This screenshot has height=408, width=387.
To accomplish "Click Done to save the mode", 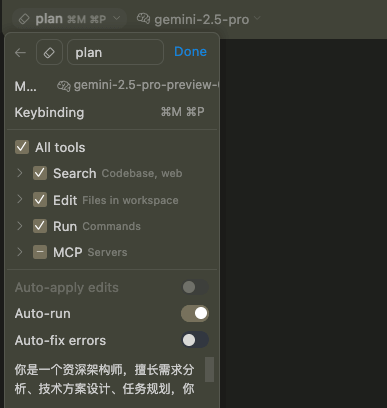I will 190,52.
